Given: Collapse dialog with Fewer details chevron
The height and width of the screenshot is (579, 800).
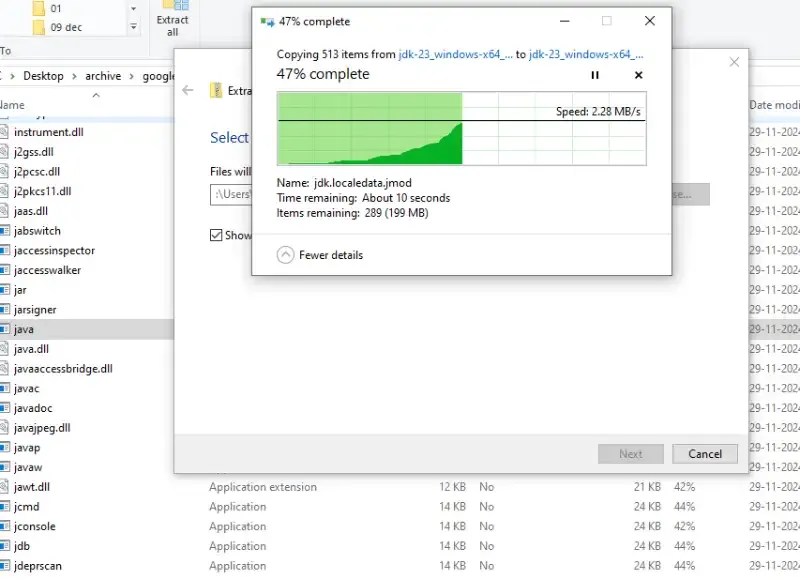Looking at the screenshot, I should (x=285, y=255).
